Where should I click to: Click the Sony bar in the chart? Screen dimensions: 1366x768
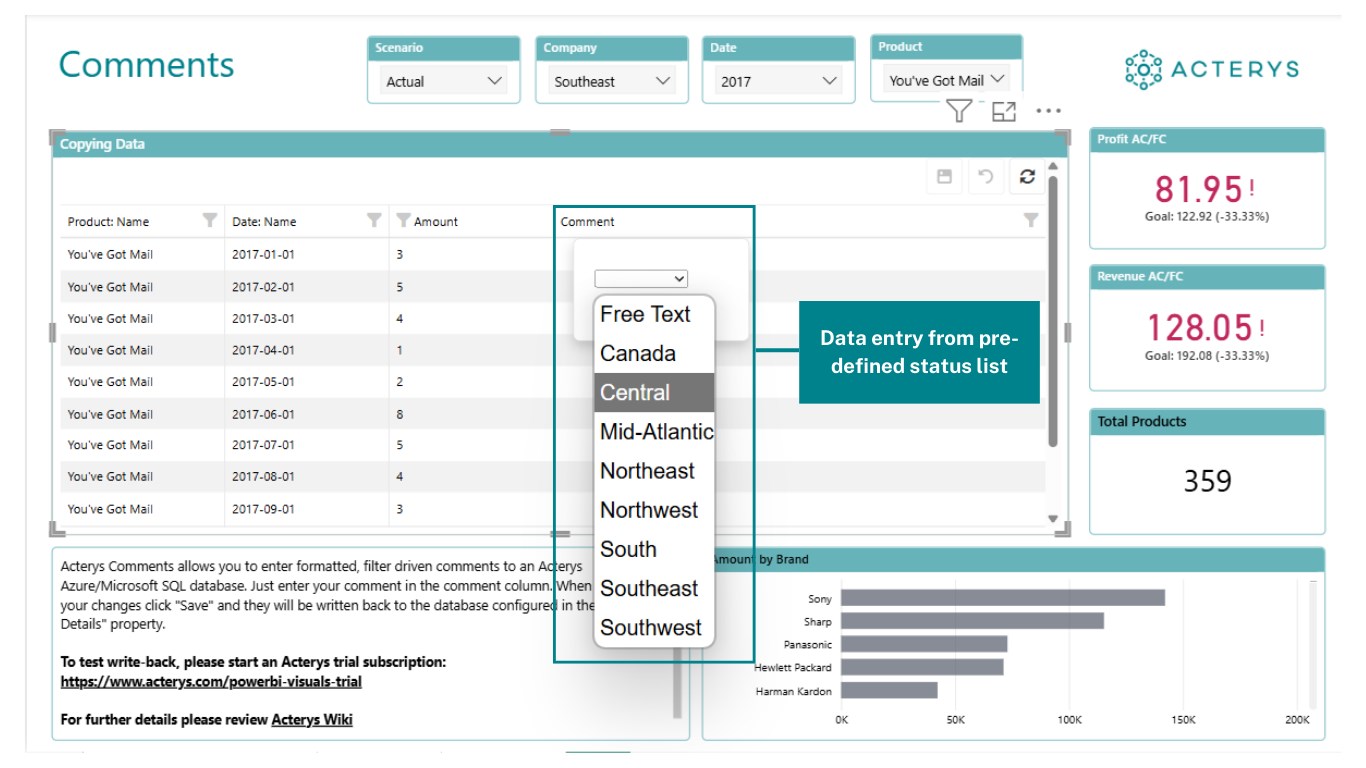click(x=1003, y=598)
